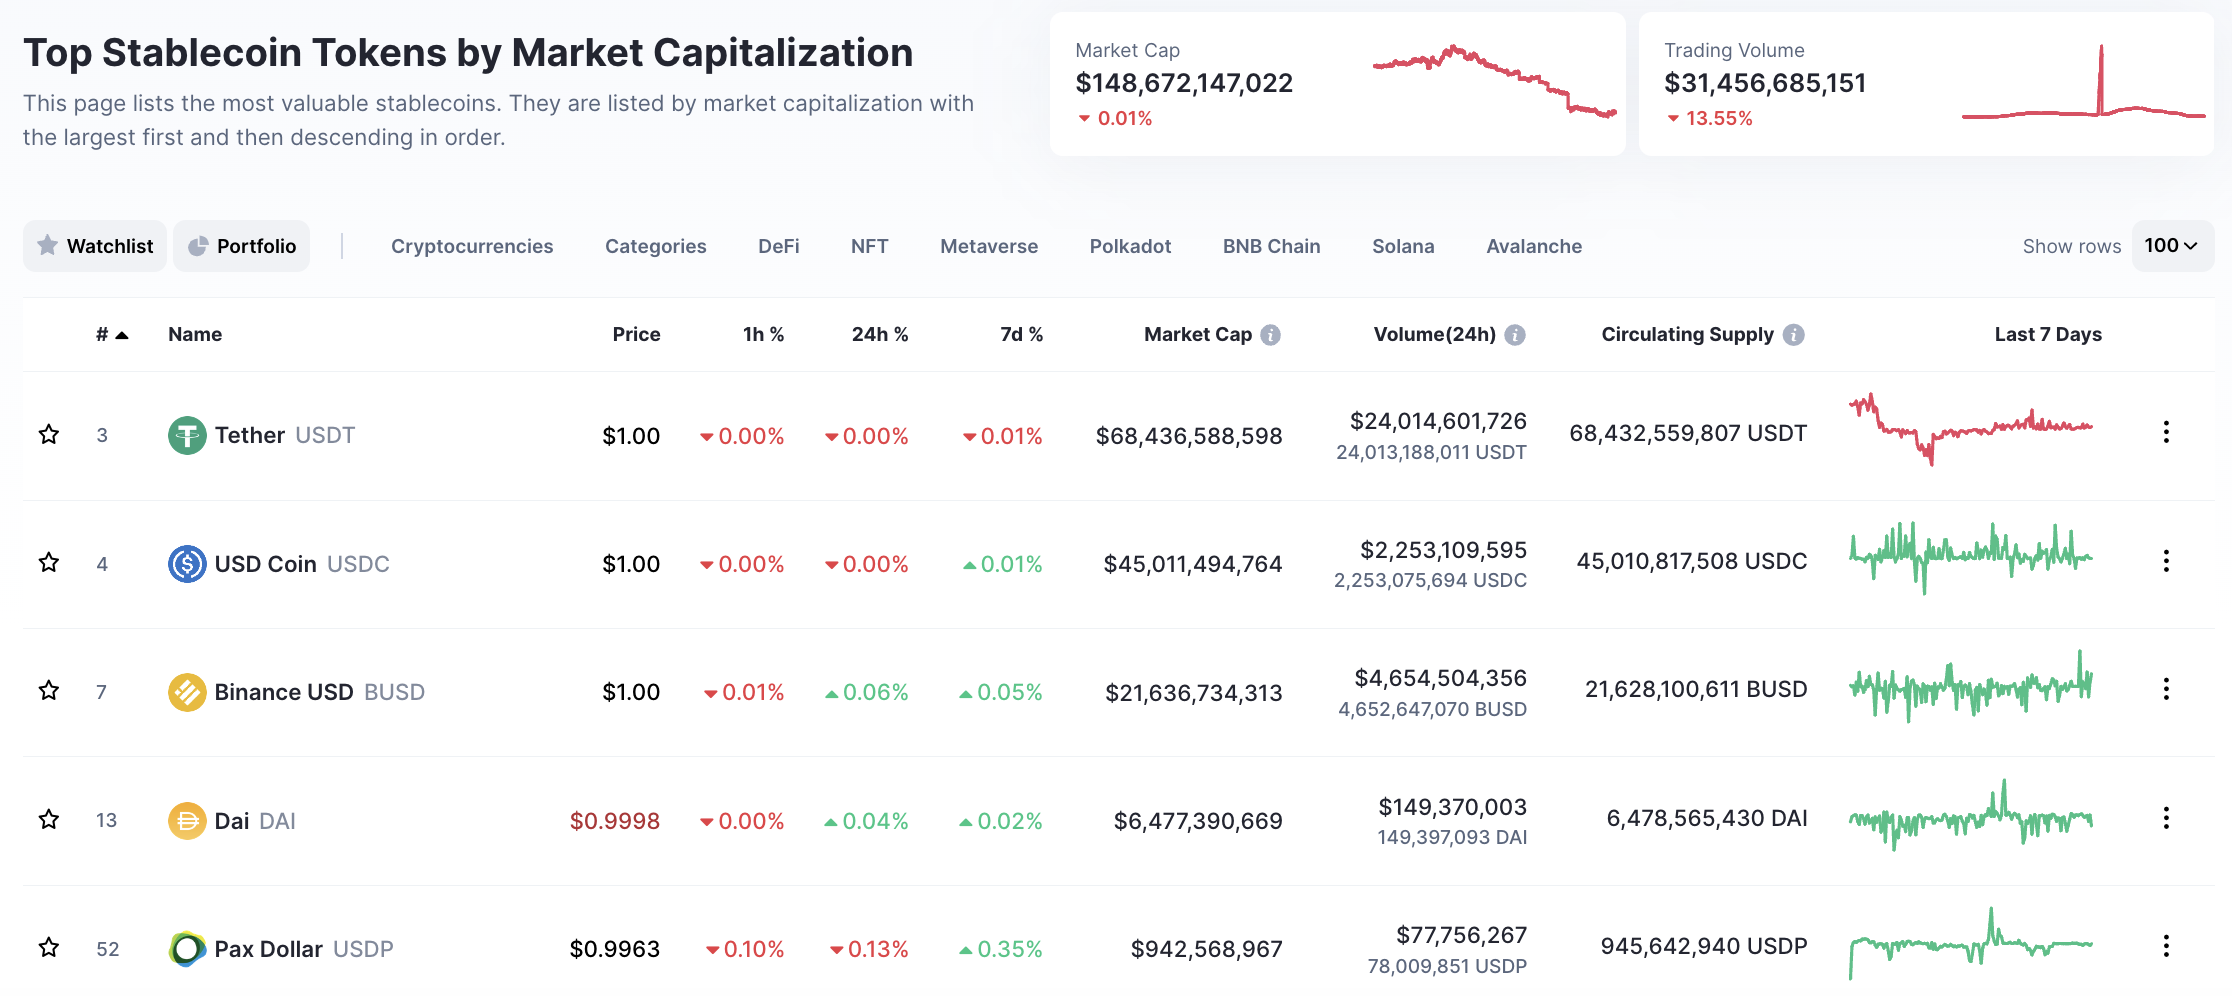Toggle the watchlist star for USD Coin
2232x996 pixels.
(x=49, y=562)
